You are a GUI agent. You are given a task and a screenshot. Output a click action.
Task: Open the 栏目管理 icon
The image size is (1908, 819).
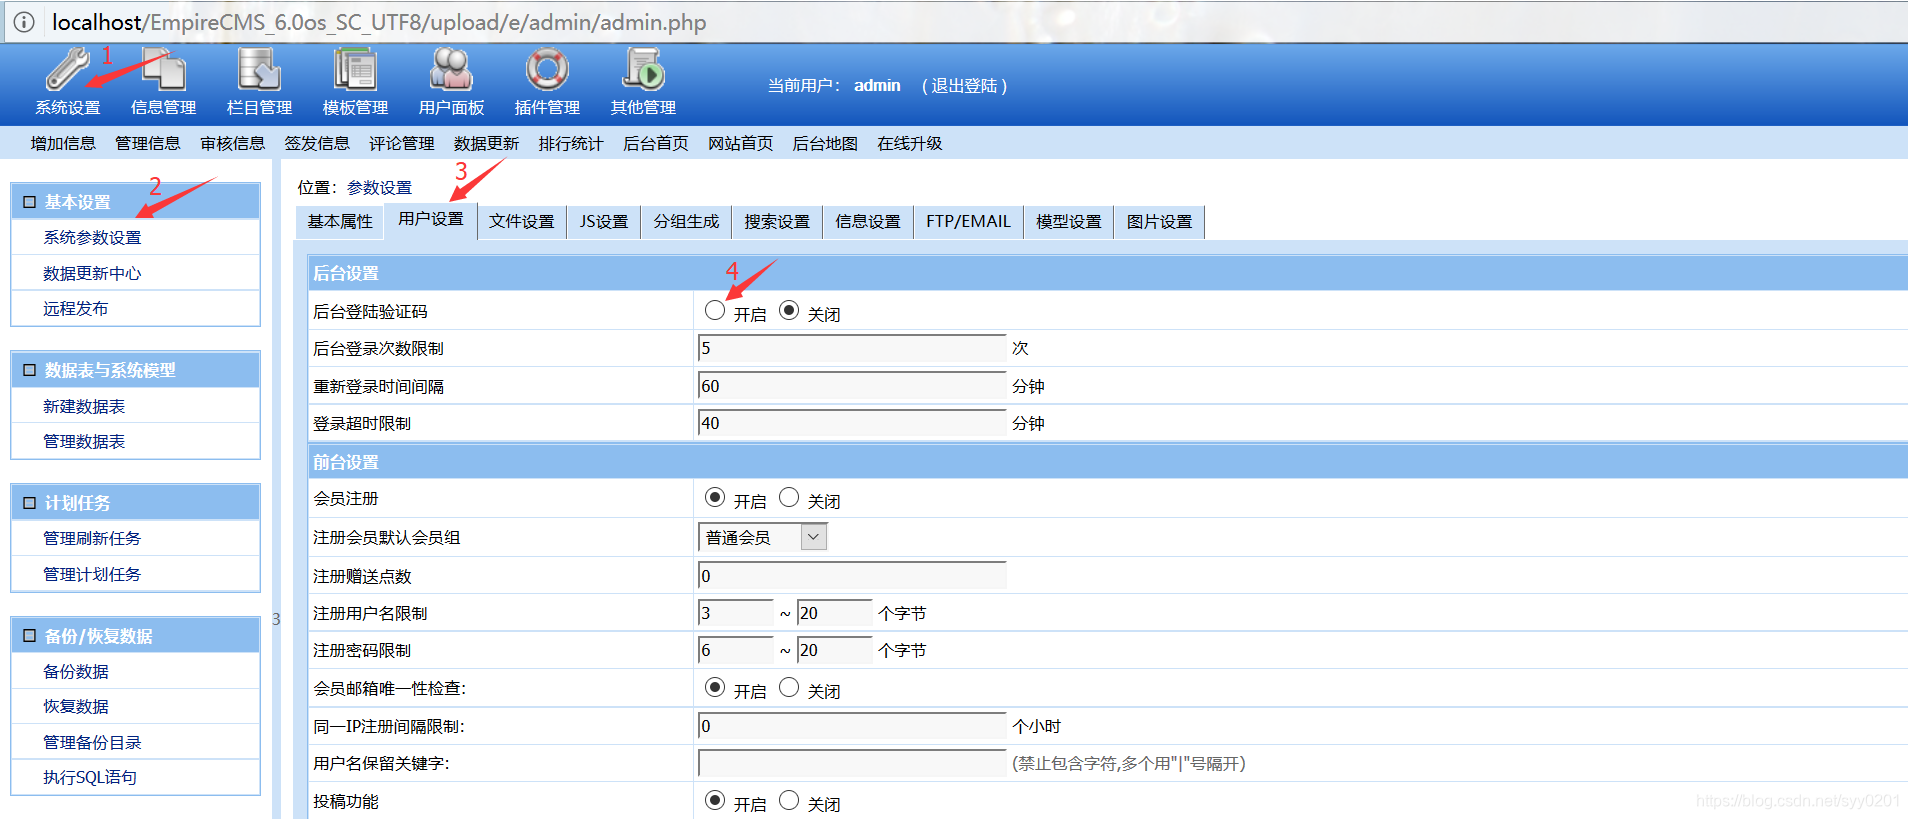[259, 70]
